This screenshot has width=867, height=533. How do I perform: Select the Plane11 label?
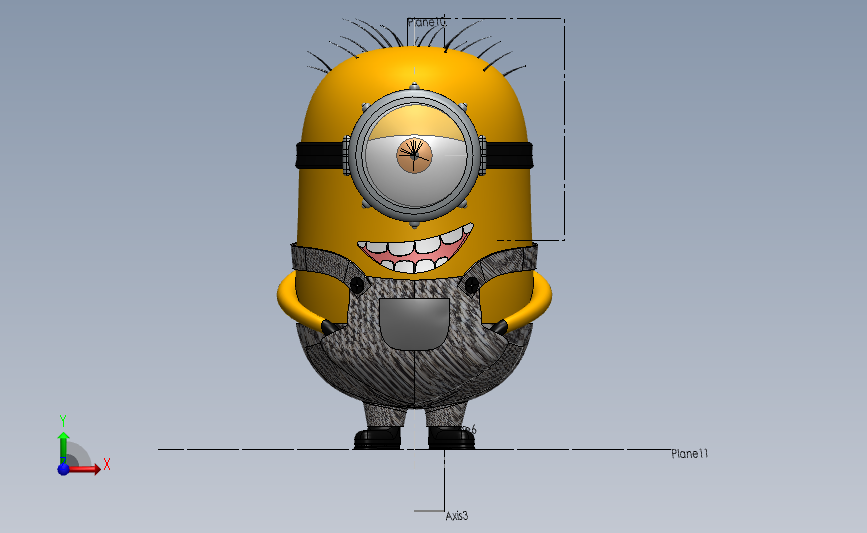[690, 454]
